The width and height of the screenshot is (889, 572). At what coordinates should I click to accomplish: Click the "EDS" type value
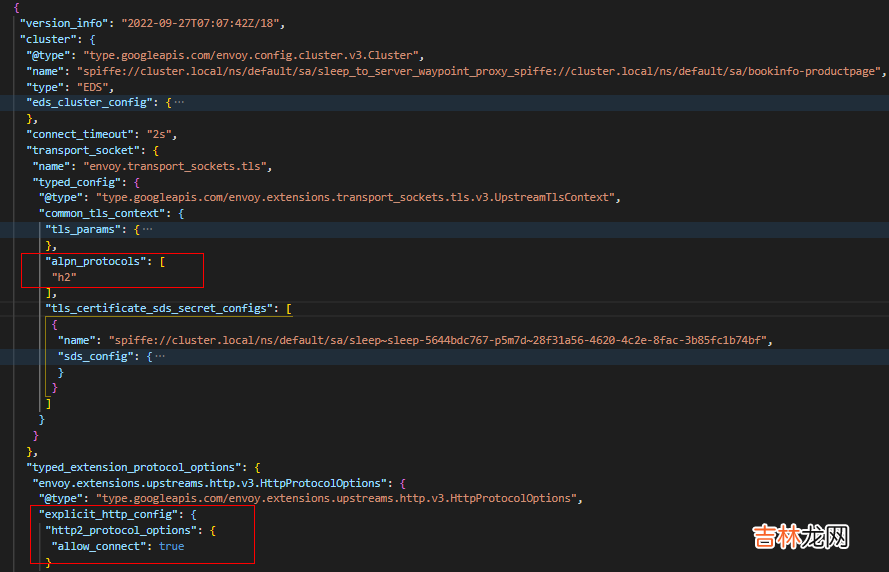[x=96, y=87]
